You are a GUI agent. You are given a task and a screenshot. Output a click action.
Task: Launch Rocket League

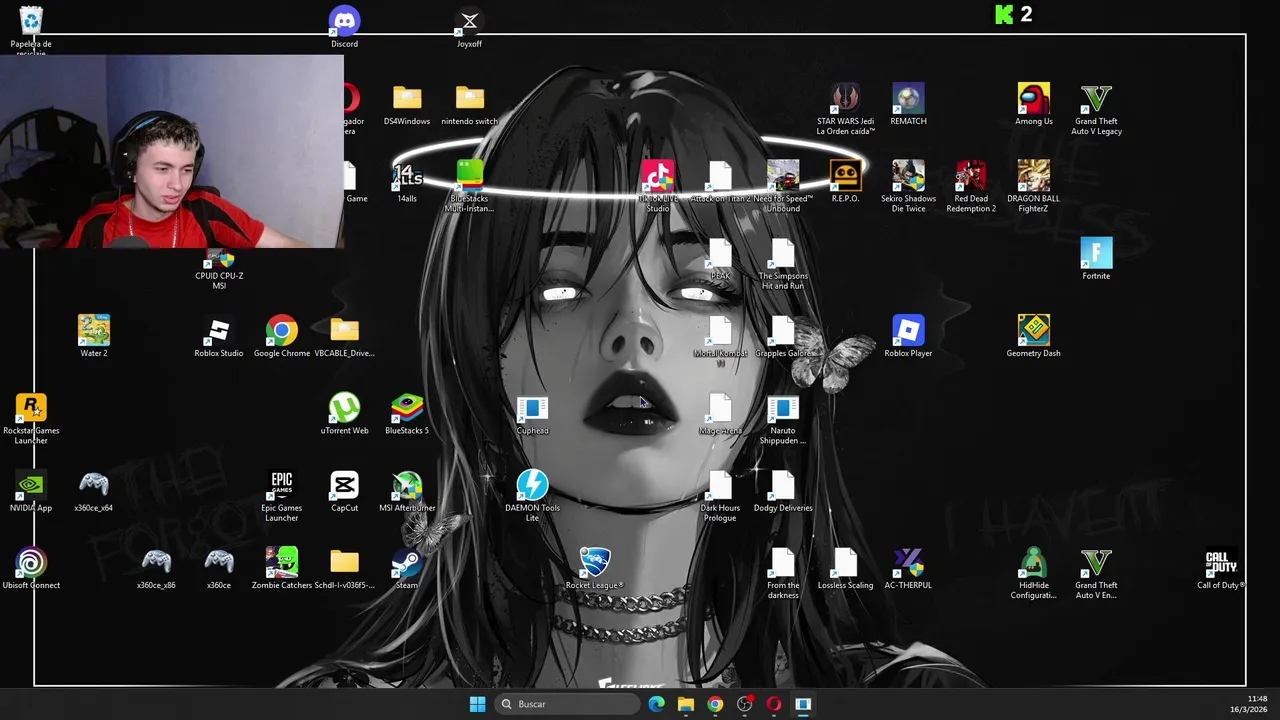tap(595, 568)
